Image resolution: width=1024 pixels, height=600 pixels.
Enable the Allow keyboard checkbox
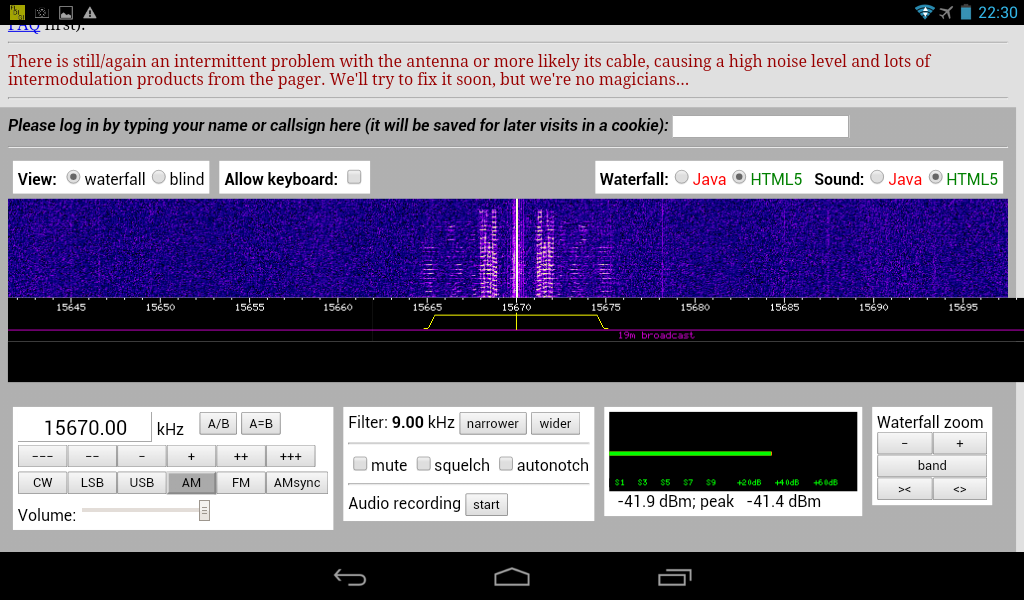point(354,177)
